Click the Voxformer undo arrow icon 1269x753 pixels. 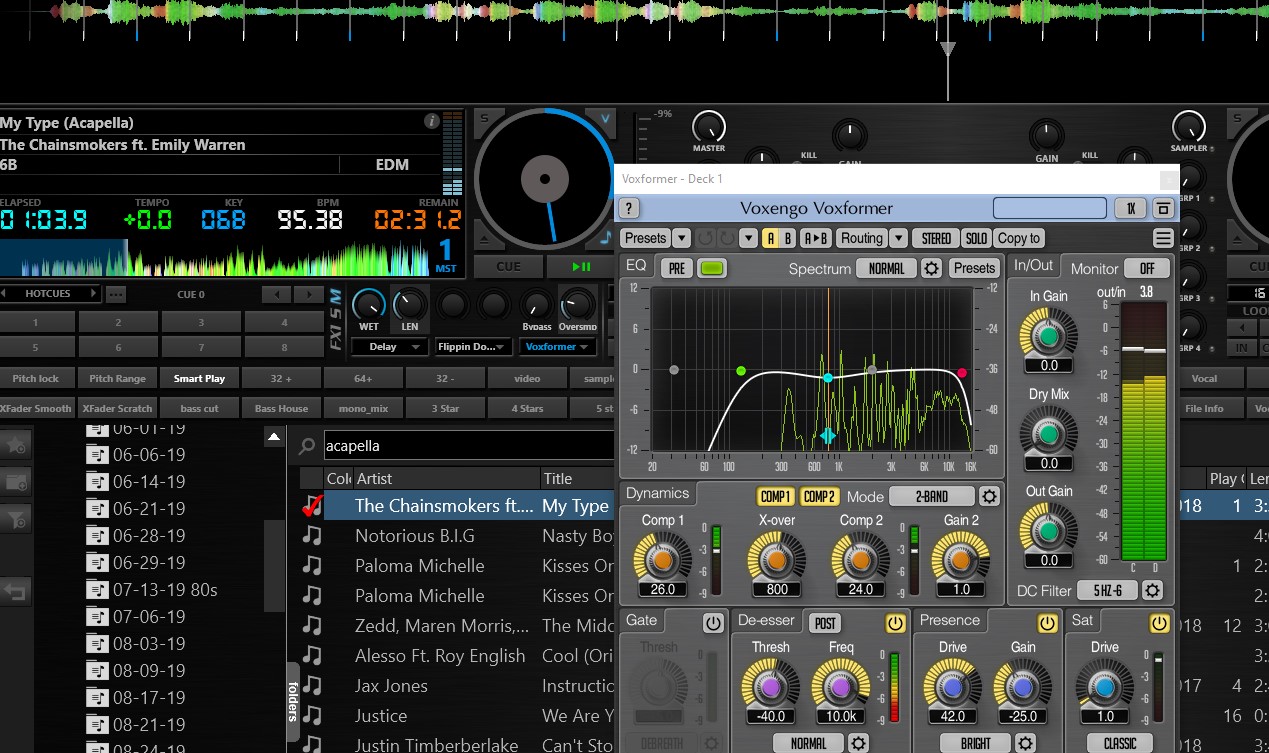point(705,238)
